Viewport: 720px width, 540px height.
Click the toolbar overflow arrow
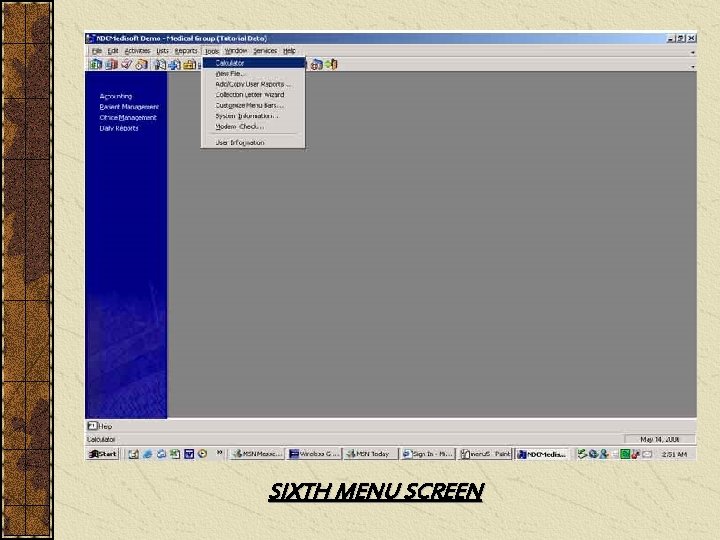pyautogui.click(x=692, y=67)
